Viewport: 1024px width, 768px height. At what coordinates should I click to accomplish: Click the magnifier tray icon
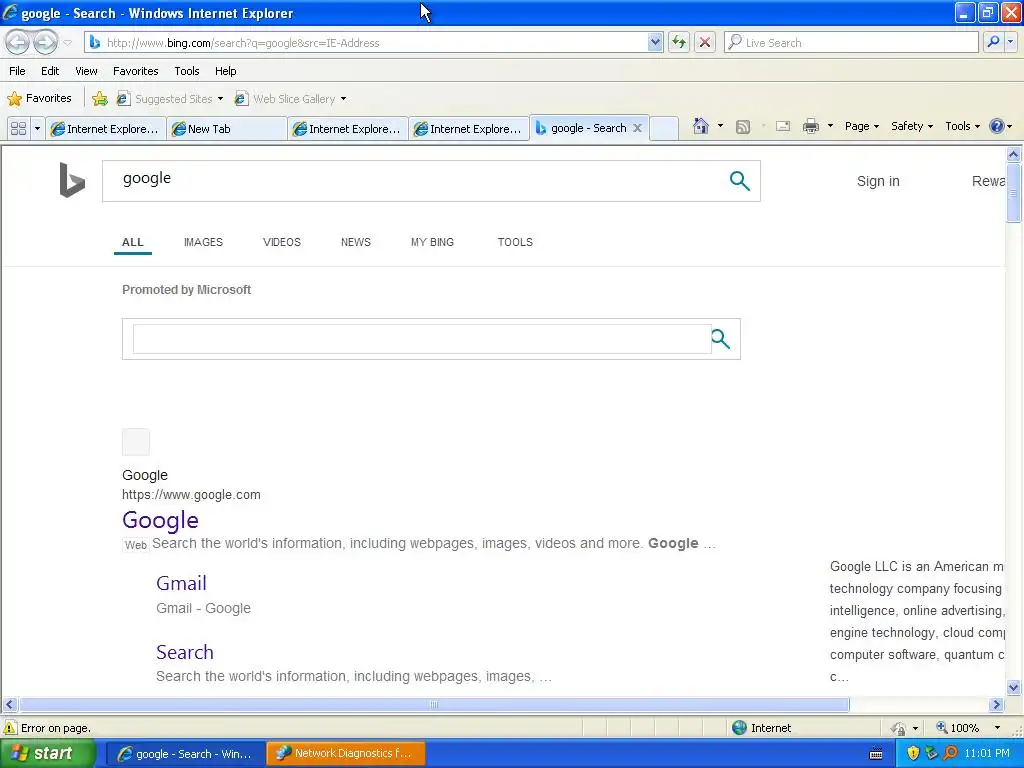pos(950,754)
